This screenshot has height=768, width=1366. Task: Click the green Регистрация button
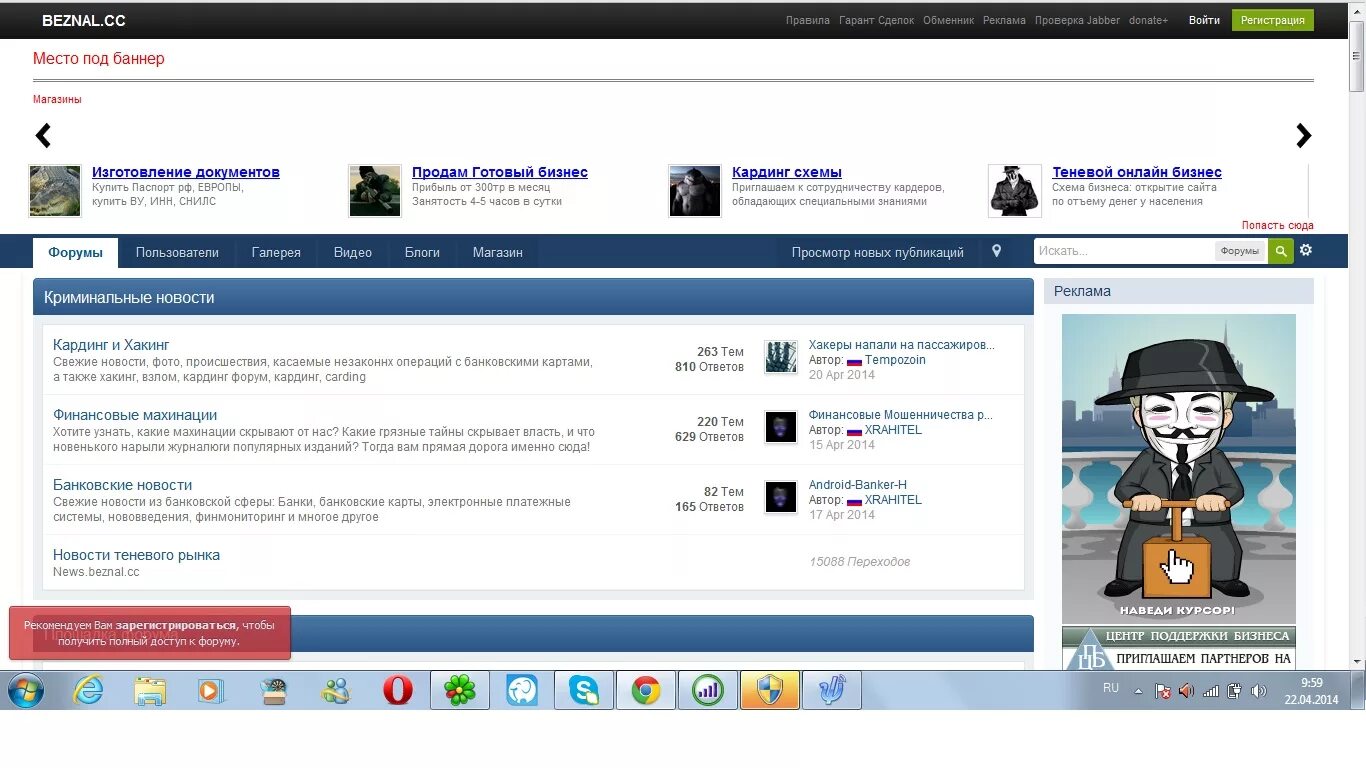tap(1273, 20)
